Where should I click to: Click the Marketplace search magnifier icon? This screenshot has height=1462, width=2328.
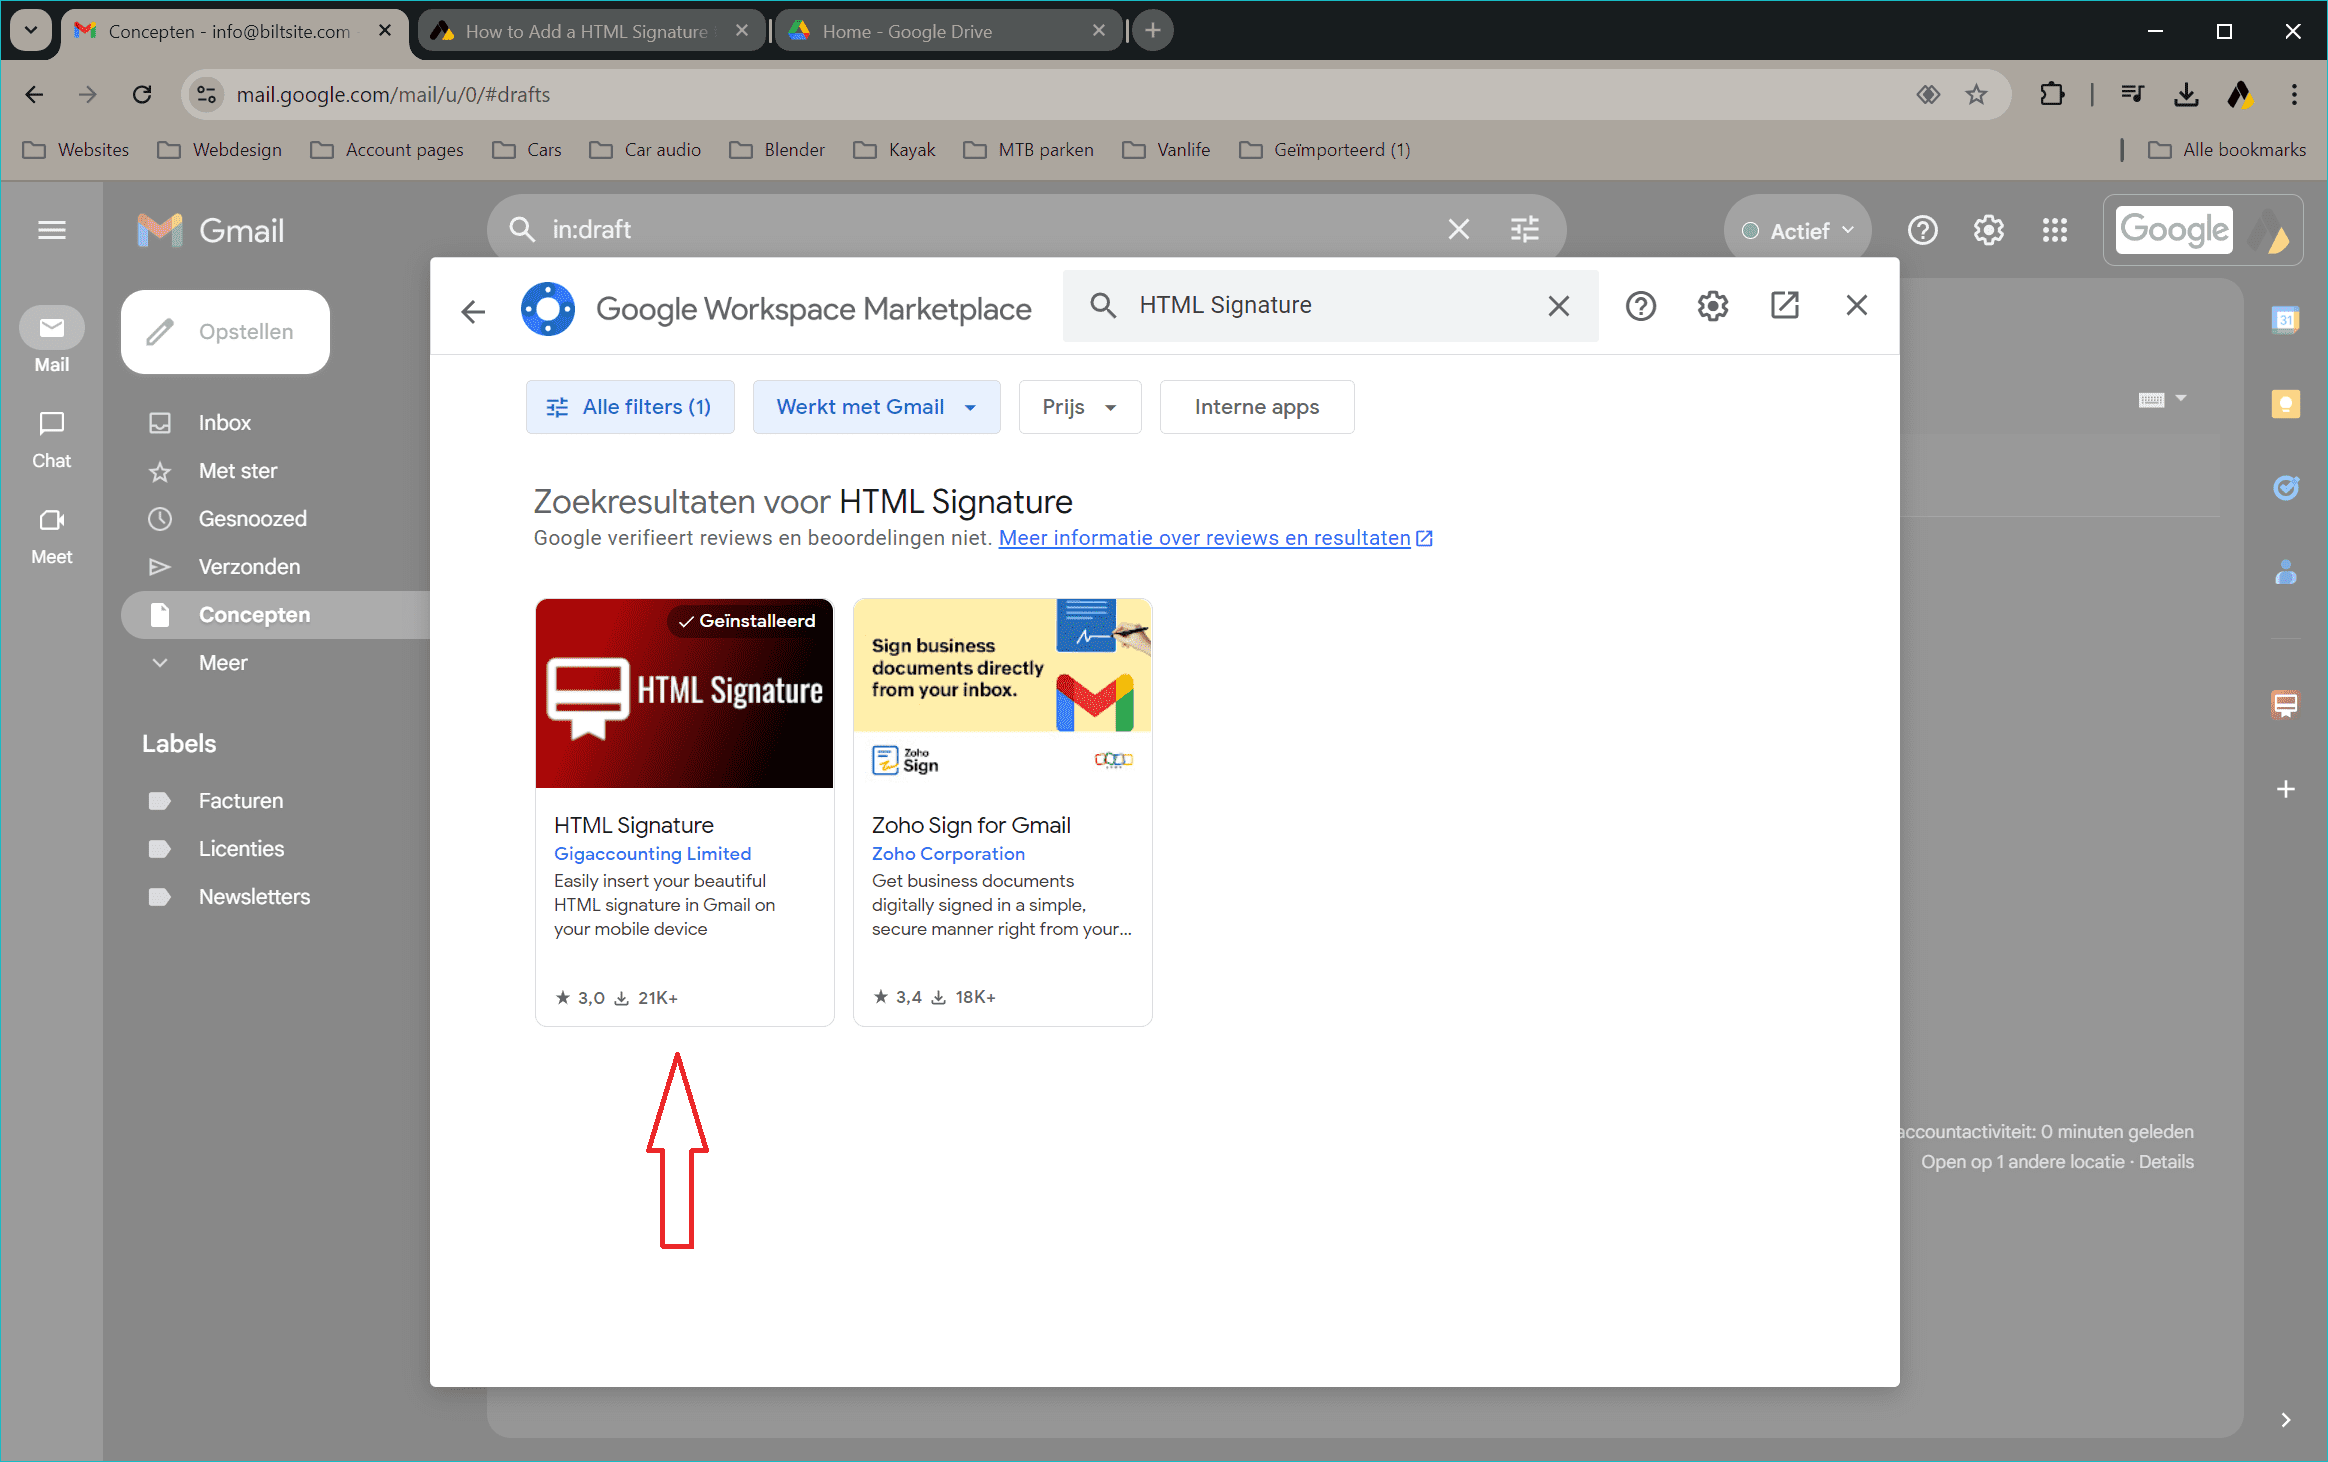[x=1103, y=306]
